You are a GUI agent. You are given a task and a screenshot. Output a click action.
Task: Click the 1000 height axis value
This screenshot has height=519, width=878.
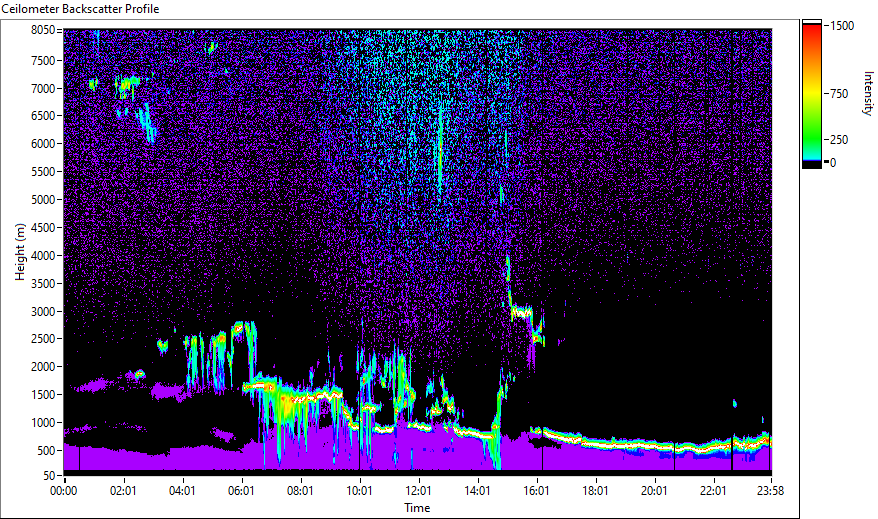click(43, 423)
